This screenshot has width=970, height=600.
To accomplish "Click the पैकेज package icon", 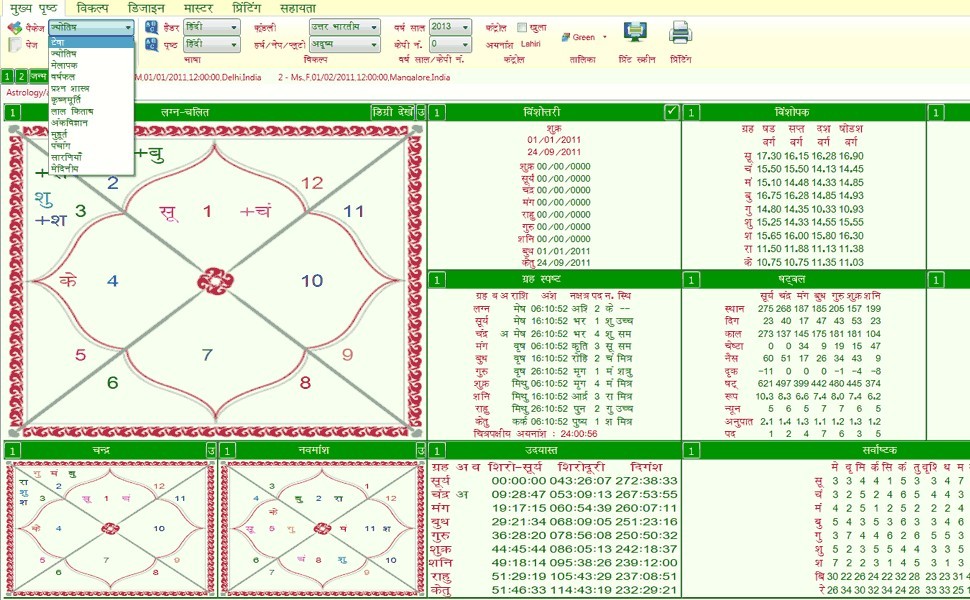I will coord(14,28).
